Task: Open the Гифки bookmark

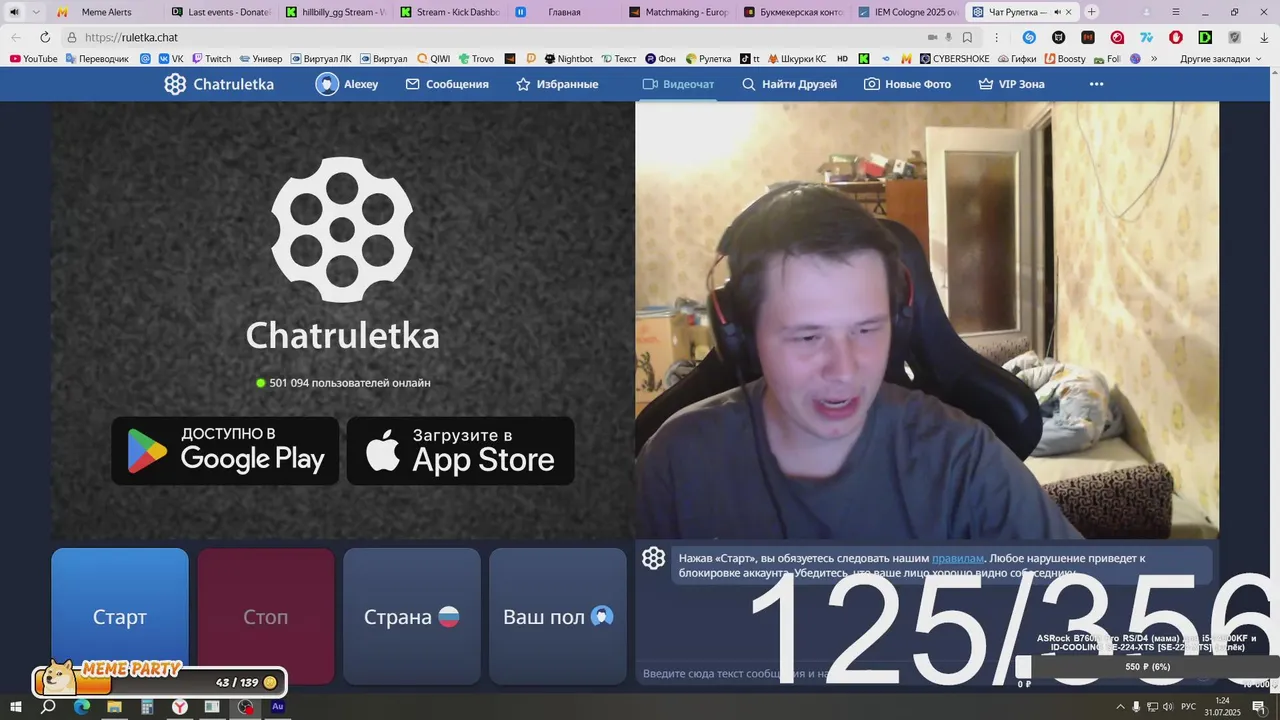Action: coord(1017,59)
